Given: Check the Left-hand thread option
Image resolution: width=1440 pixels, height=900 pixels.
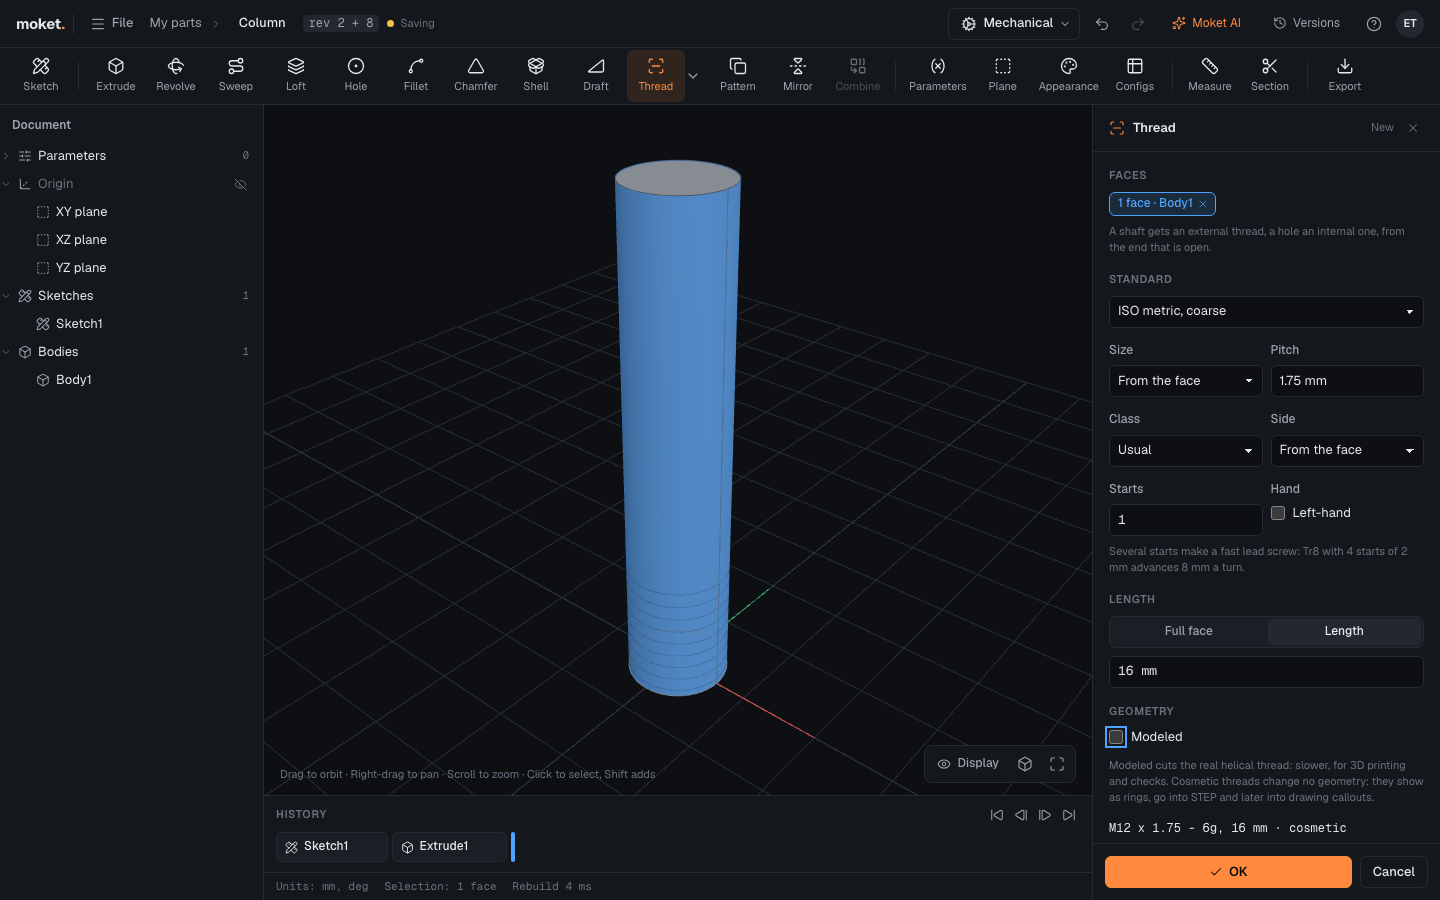Looking at the screenshot, I should 1278,513.
